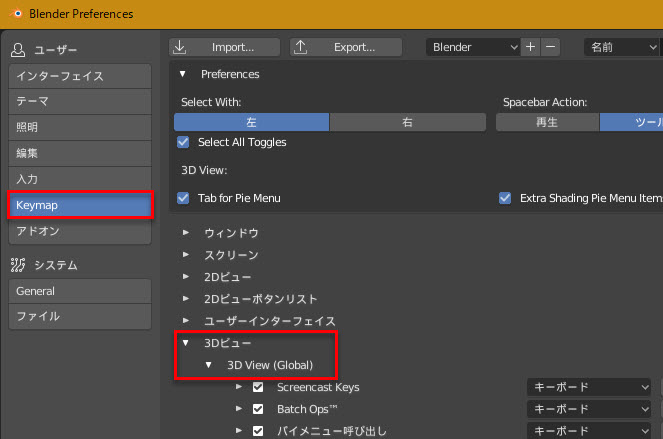This screenshot has width=663, height=439.
Task: Open the ファイル tab
Action: (x=80, y=316)
